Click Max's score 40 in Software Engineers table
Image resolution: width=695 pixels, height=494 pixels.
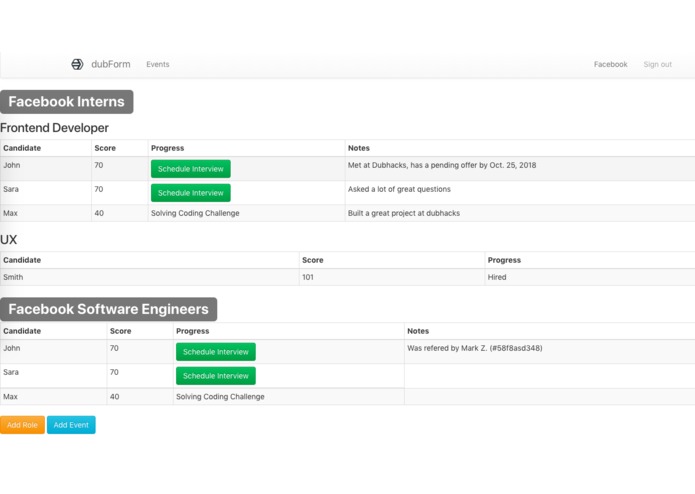[x=114, y=397]
